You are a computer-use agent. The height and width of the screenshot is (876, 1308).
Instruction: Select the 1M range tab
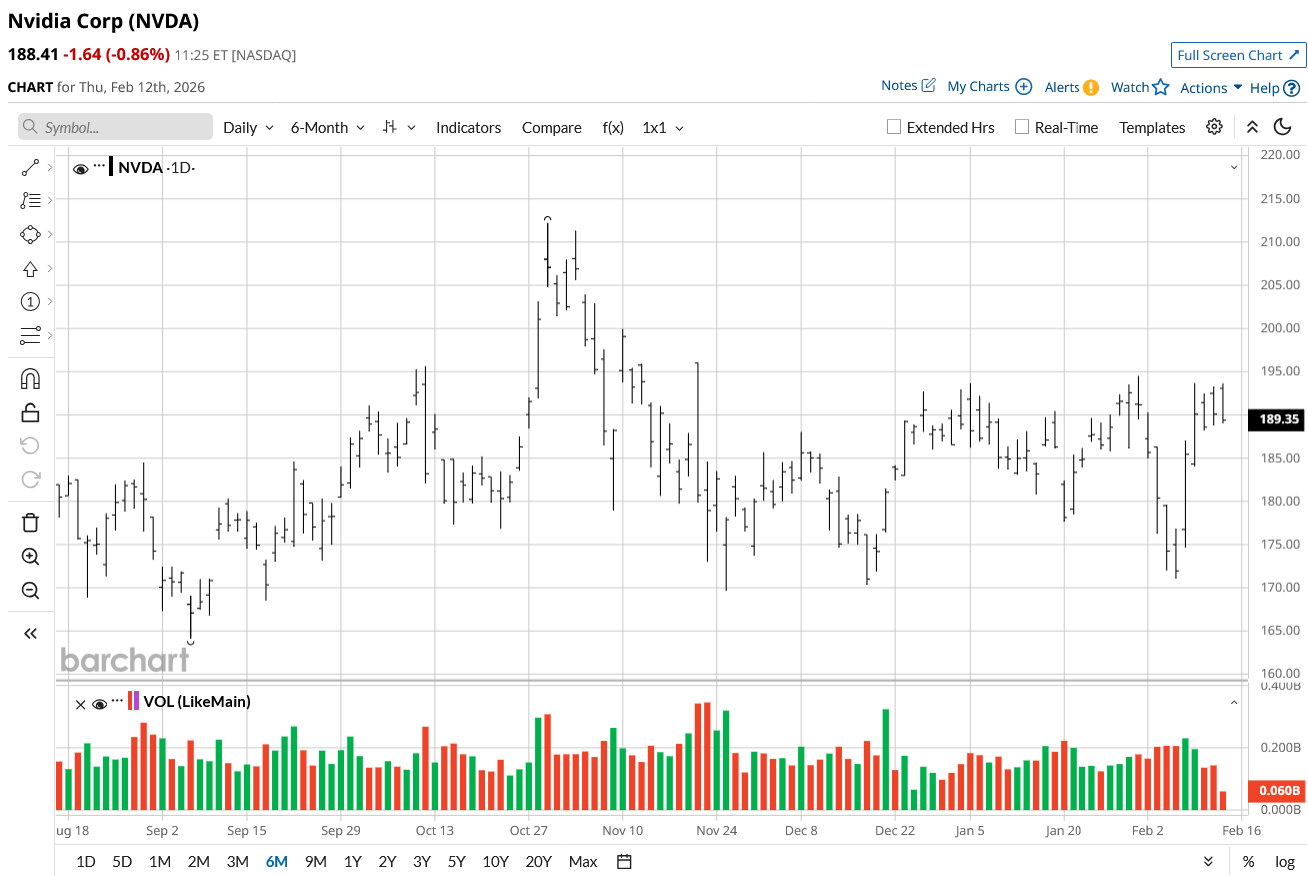[x=159, y=862]
